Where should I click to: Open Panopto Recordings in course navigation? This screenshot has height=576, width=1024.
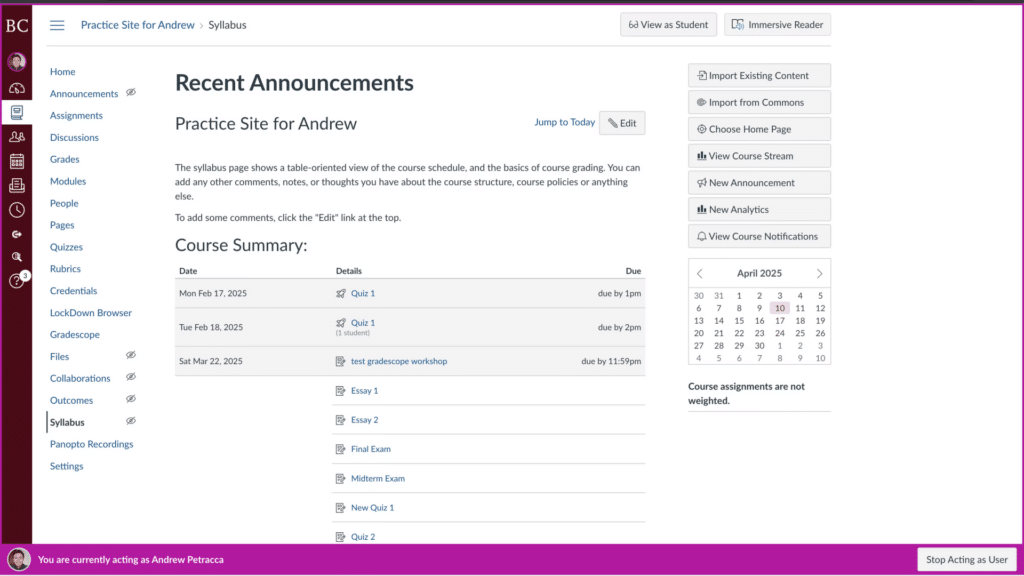pyautogui.click(x=91, y=445)
